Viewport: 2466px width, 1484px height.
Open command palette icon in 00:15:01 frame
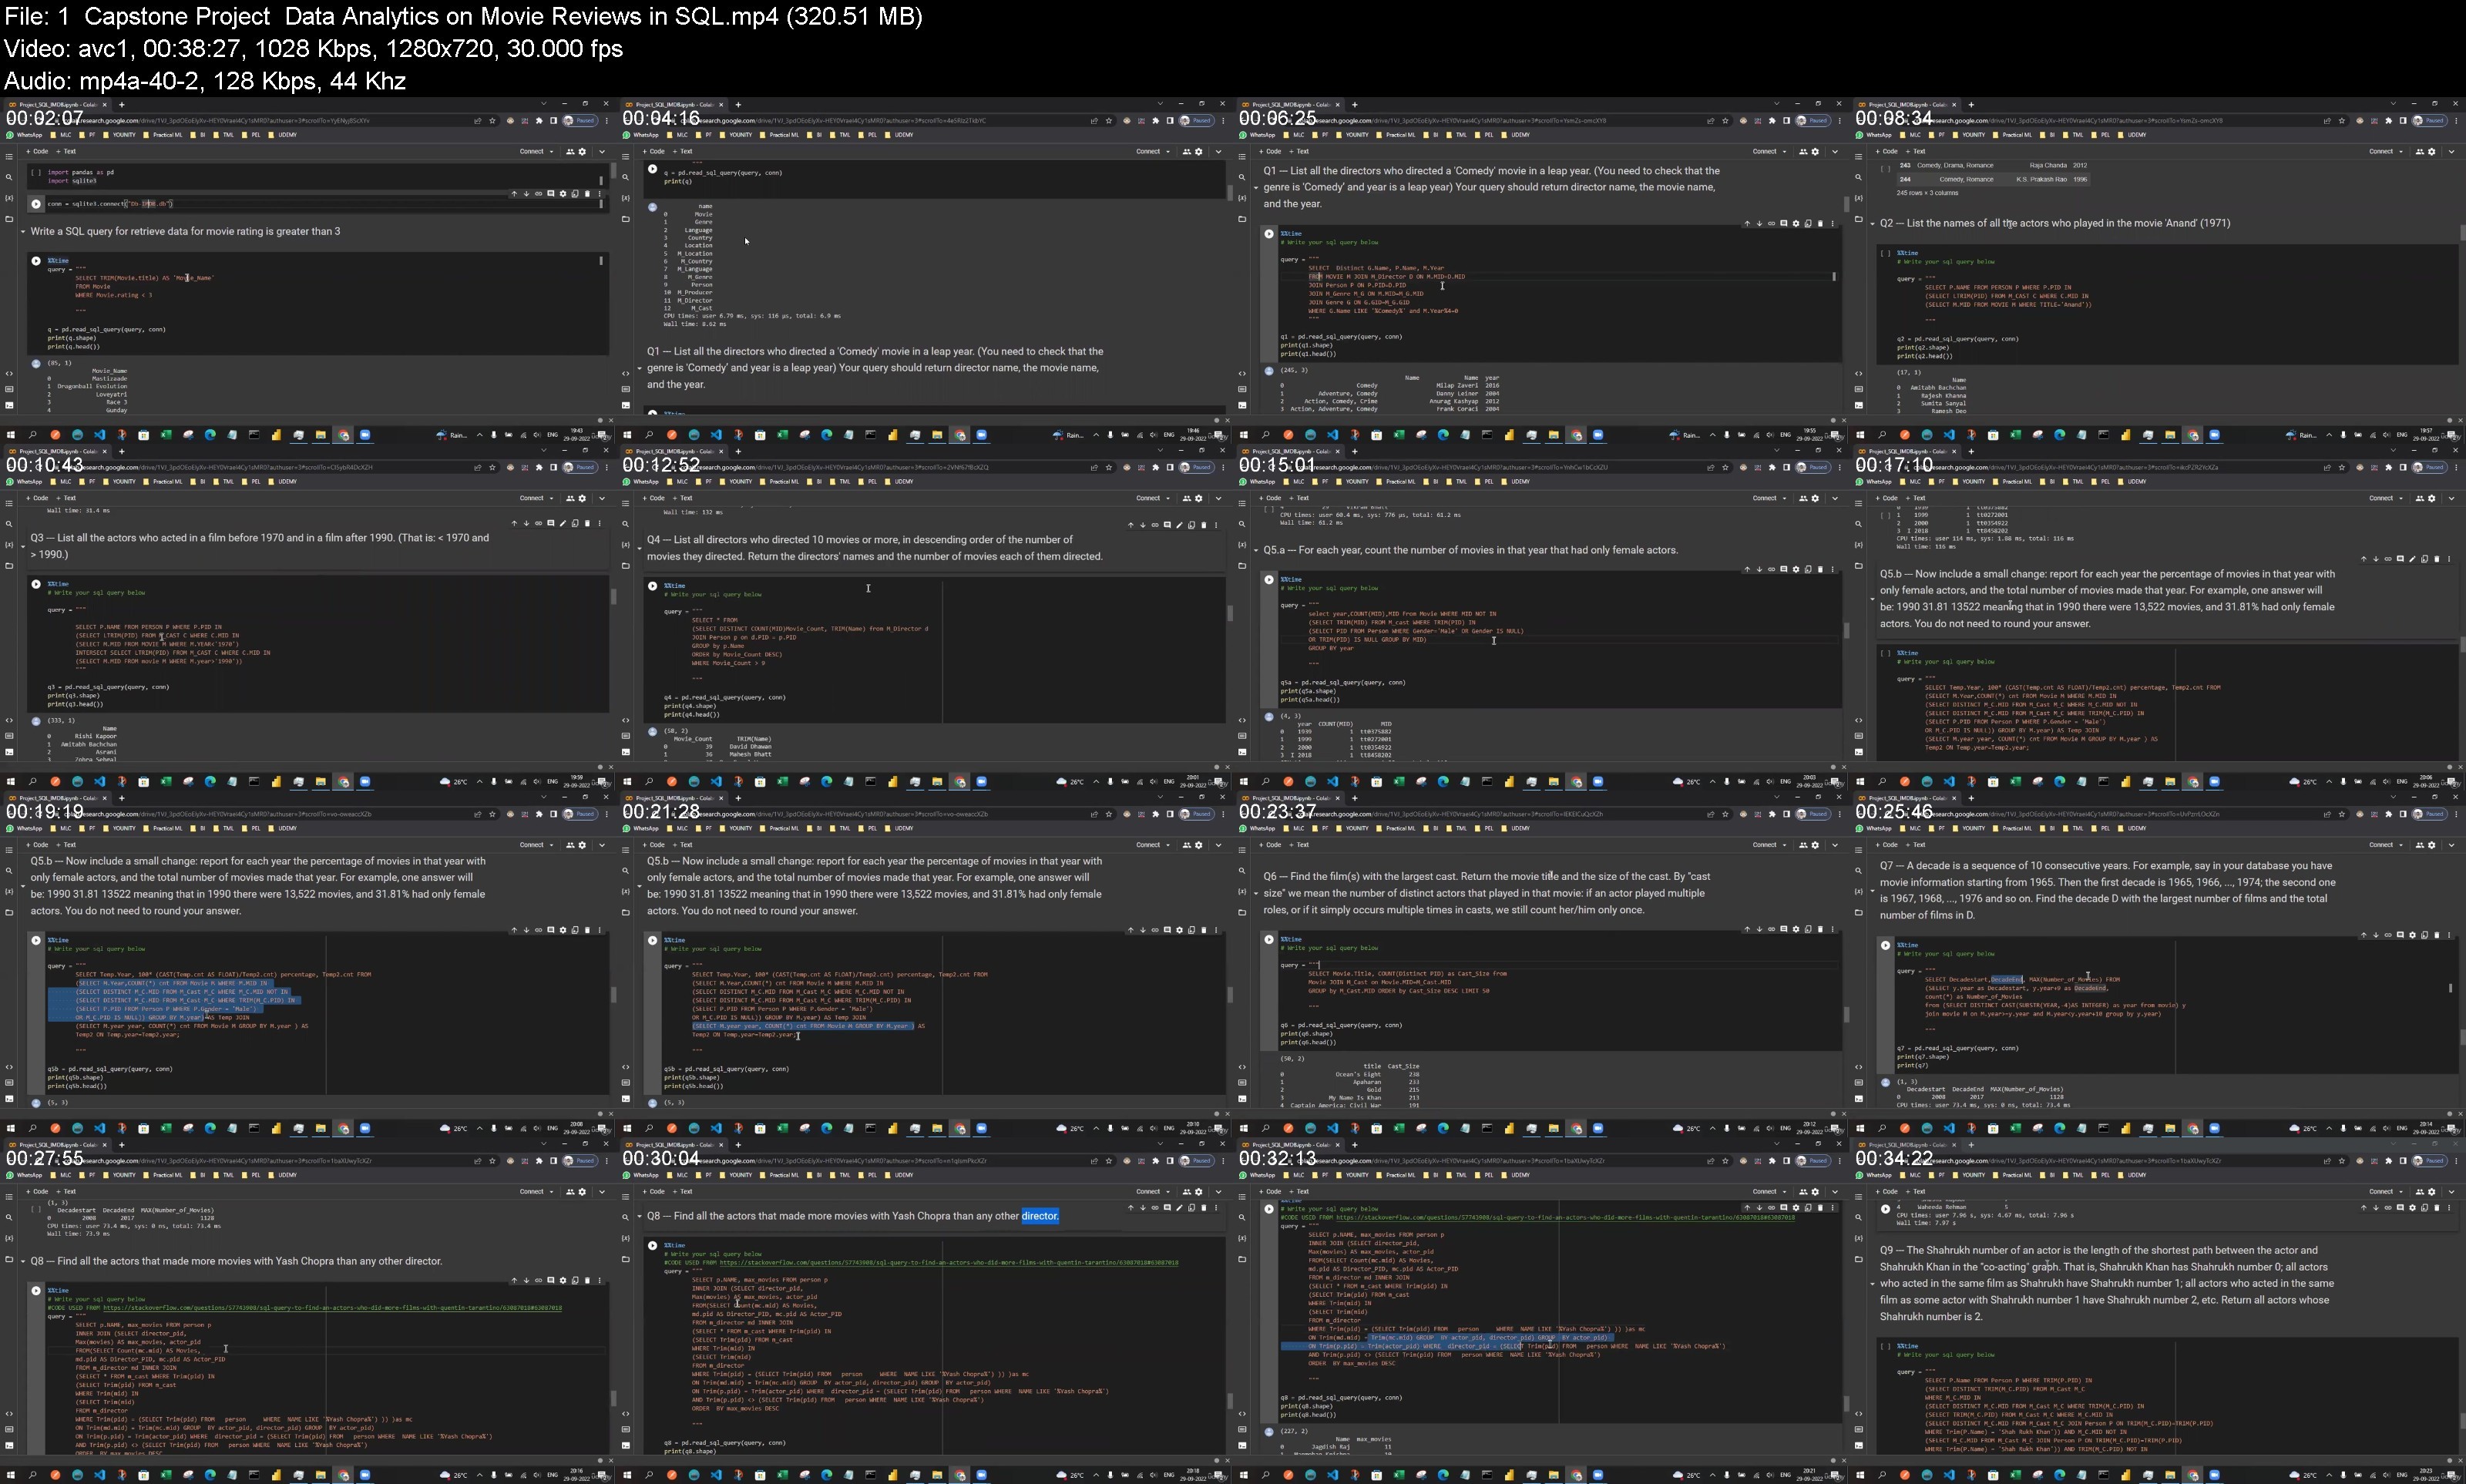(1242, 736)
